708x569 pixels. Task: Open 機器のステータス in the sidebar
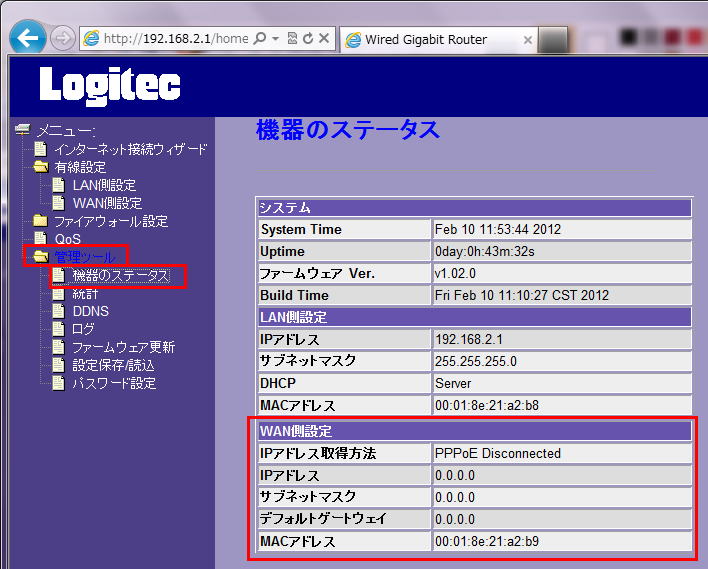121,275
